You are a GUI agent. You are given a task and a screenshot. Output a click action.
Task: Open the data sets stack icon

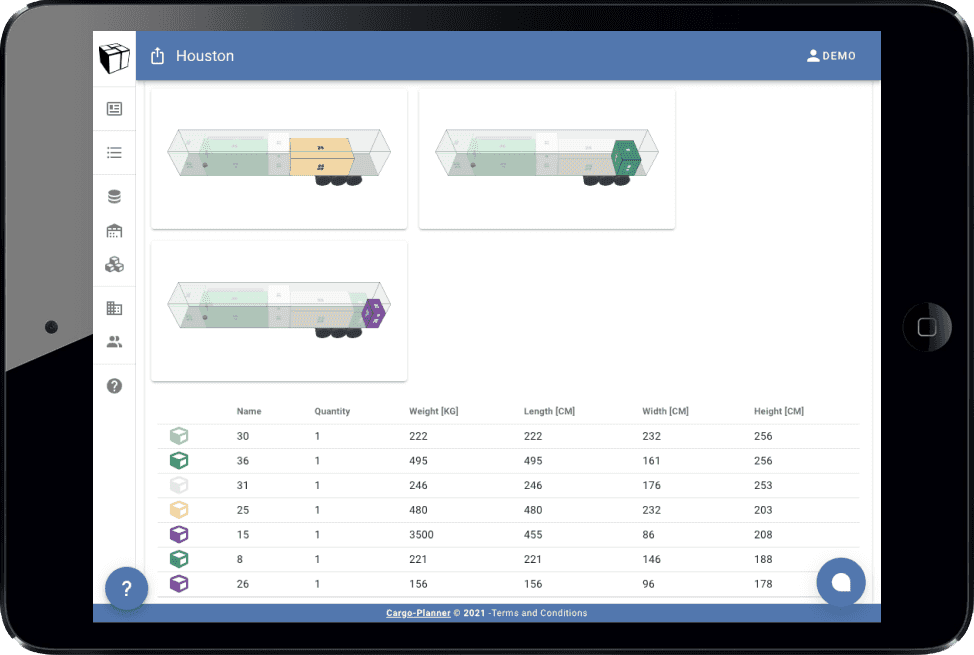tap(114, 195)
